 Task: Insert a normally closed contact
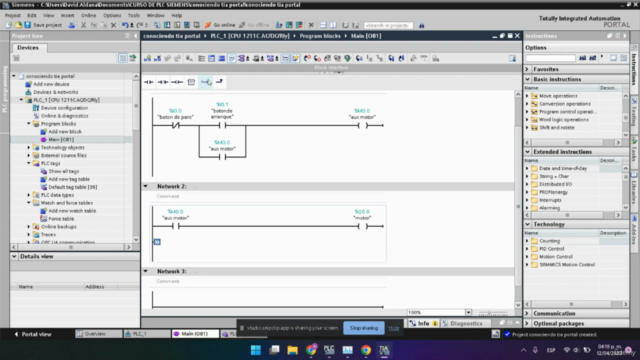point(162,82)
